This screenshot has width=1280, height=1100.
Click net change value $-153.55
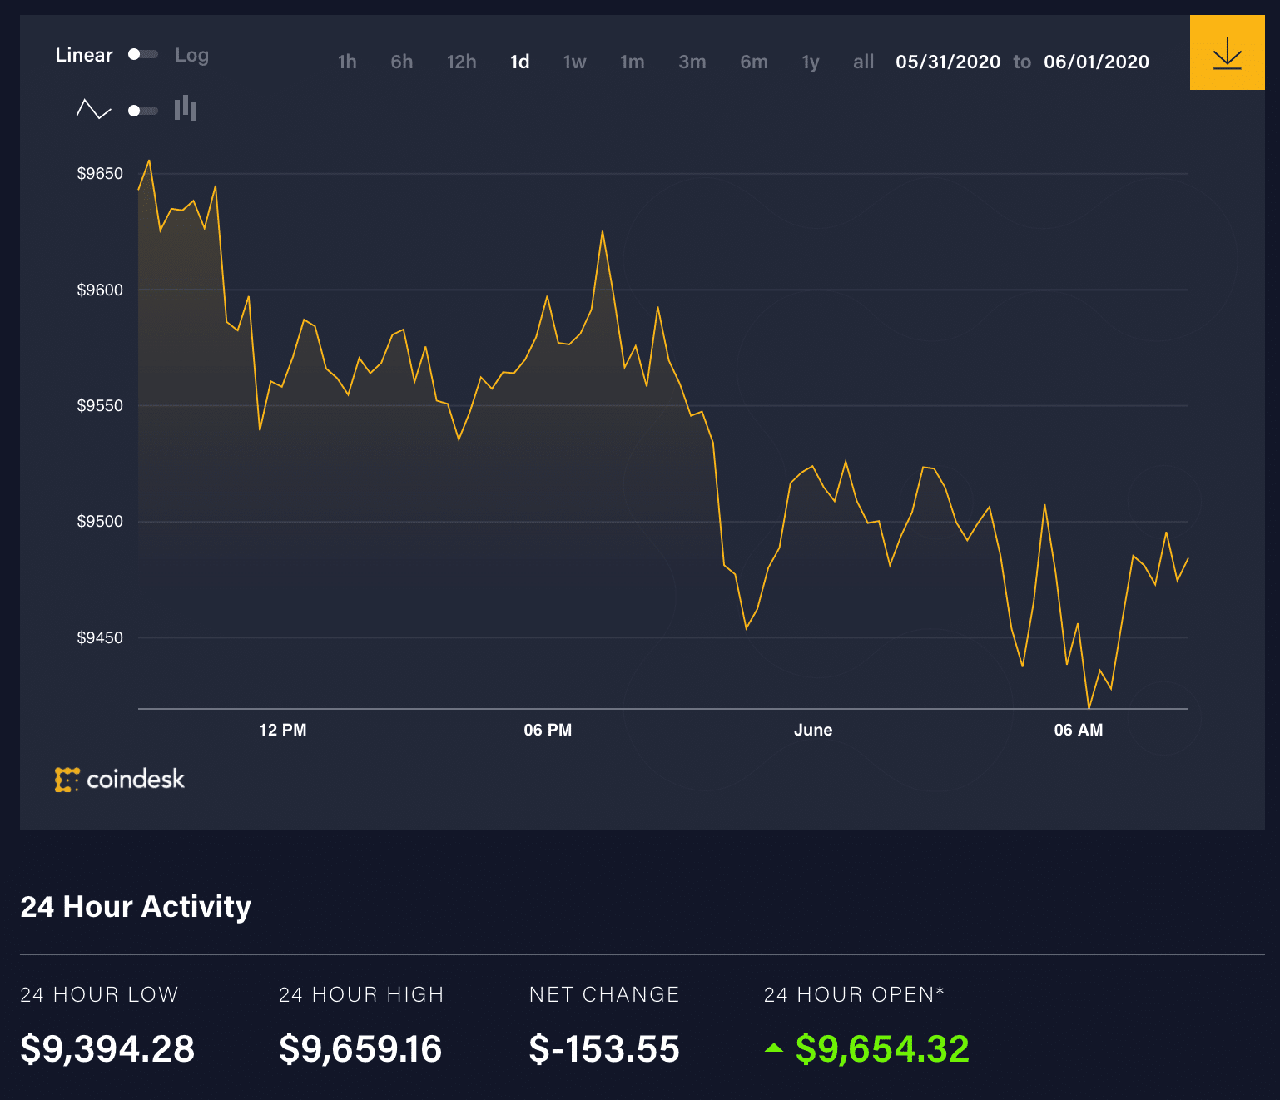[x=604, y=1049]
